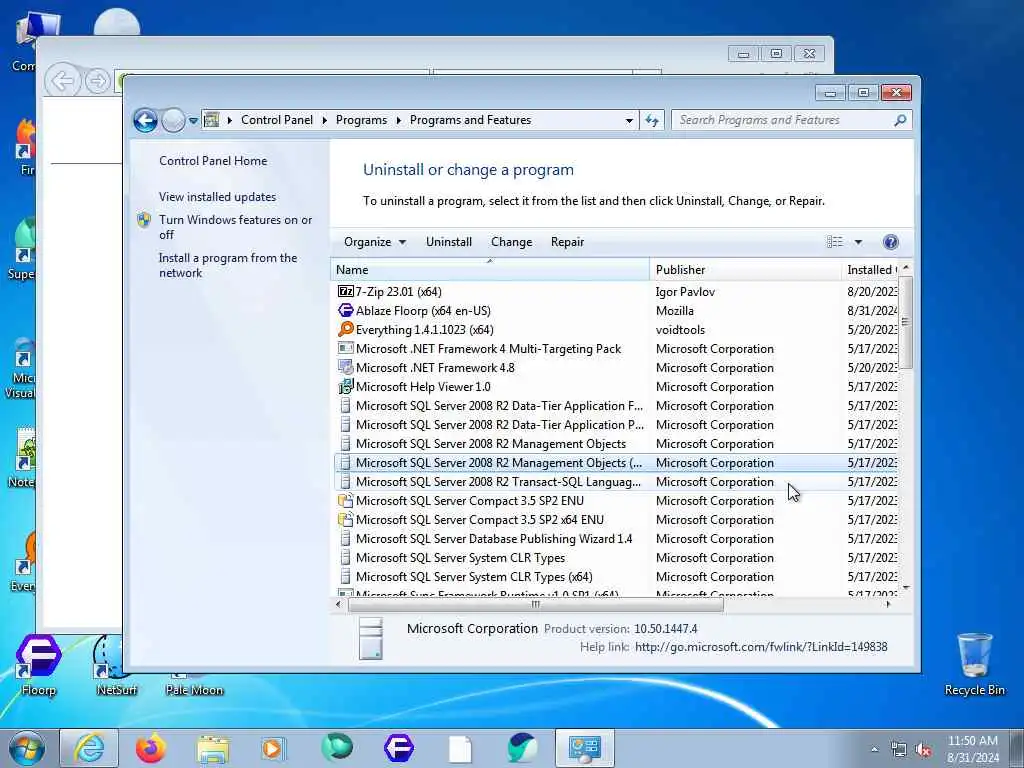
Task: Select the Control Panel breadcrumb
Action: point(277,120)
